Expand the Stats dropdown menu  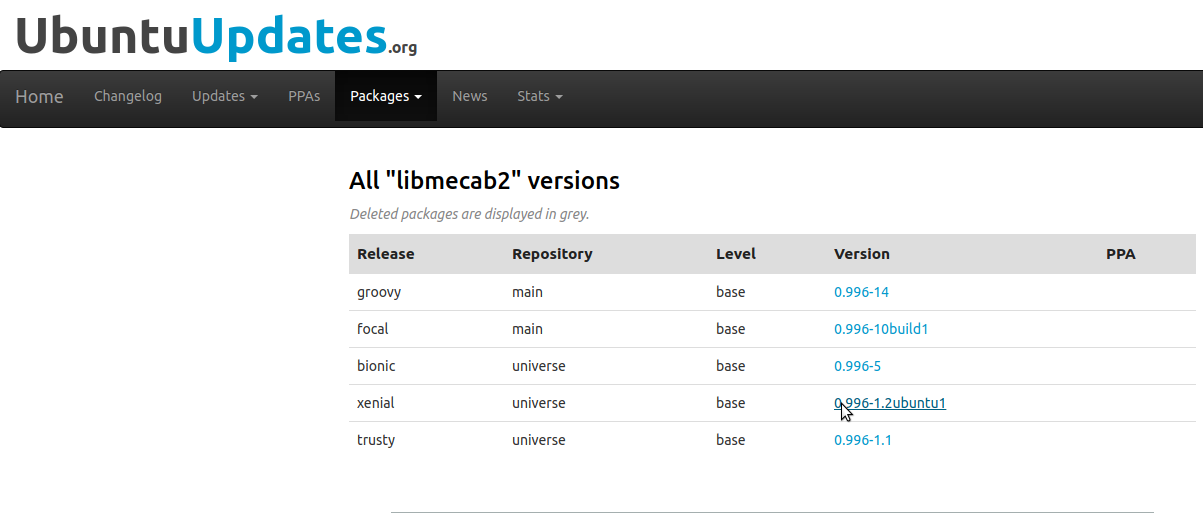coord(540,96)
